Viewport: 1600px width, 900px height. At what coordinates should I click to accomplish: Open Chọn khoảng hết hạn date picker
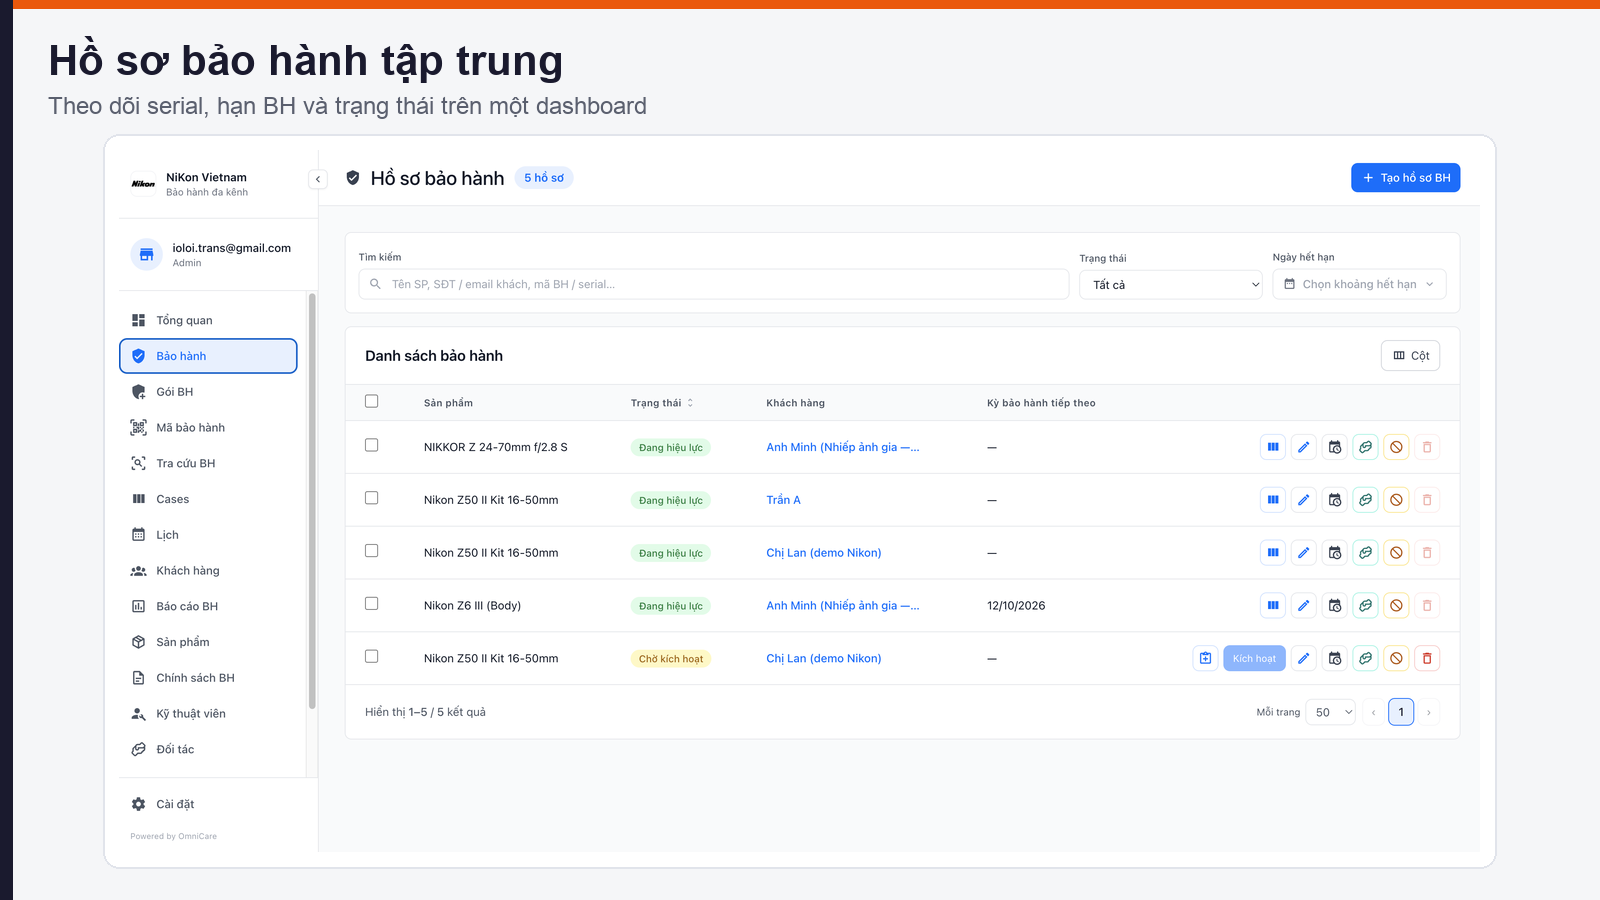(x=1359, y=284)
